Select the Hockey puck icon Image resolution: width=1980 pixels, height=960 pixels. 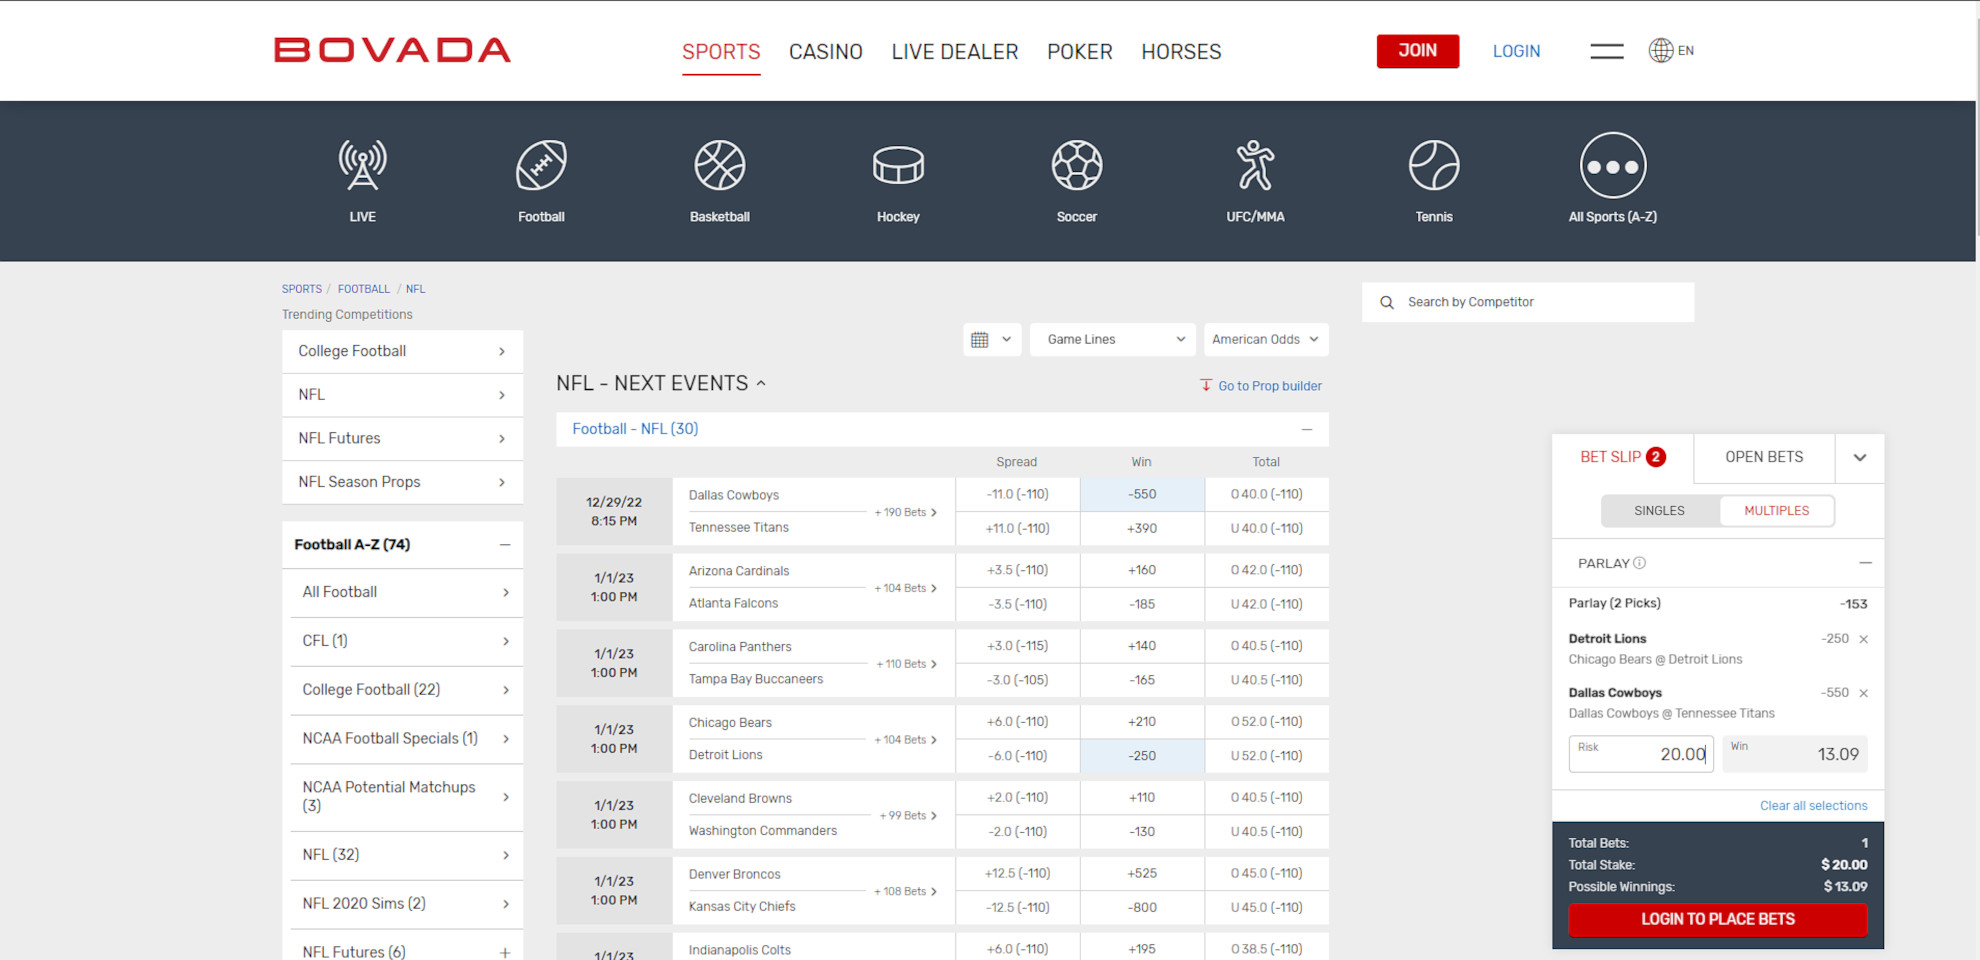[898, 165]
